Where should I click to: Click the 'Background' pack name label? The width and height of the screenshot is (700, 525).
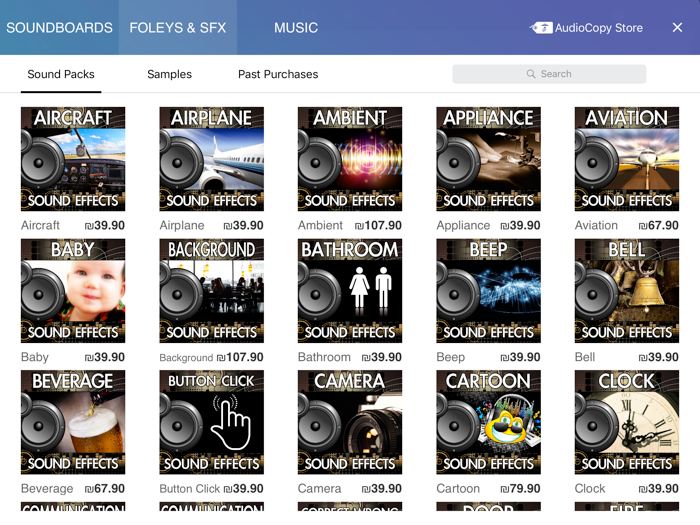tap(186, 358)
